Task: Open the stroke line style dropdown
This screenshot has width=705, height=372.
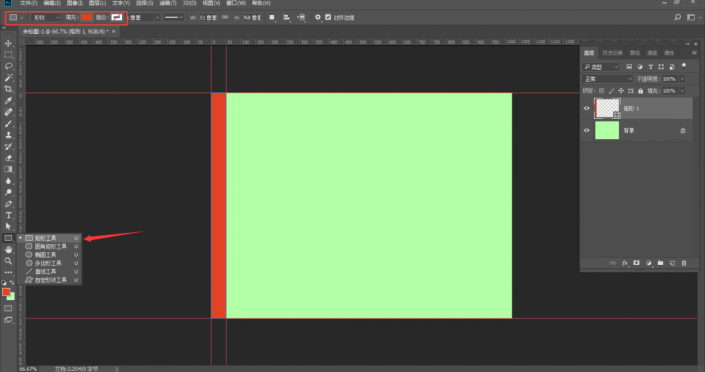Action: [x=174, y=18]
